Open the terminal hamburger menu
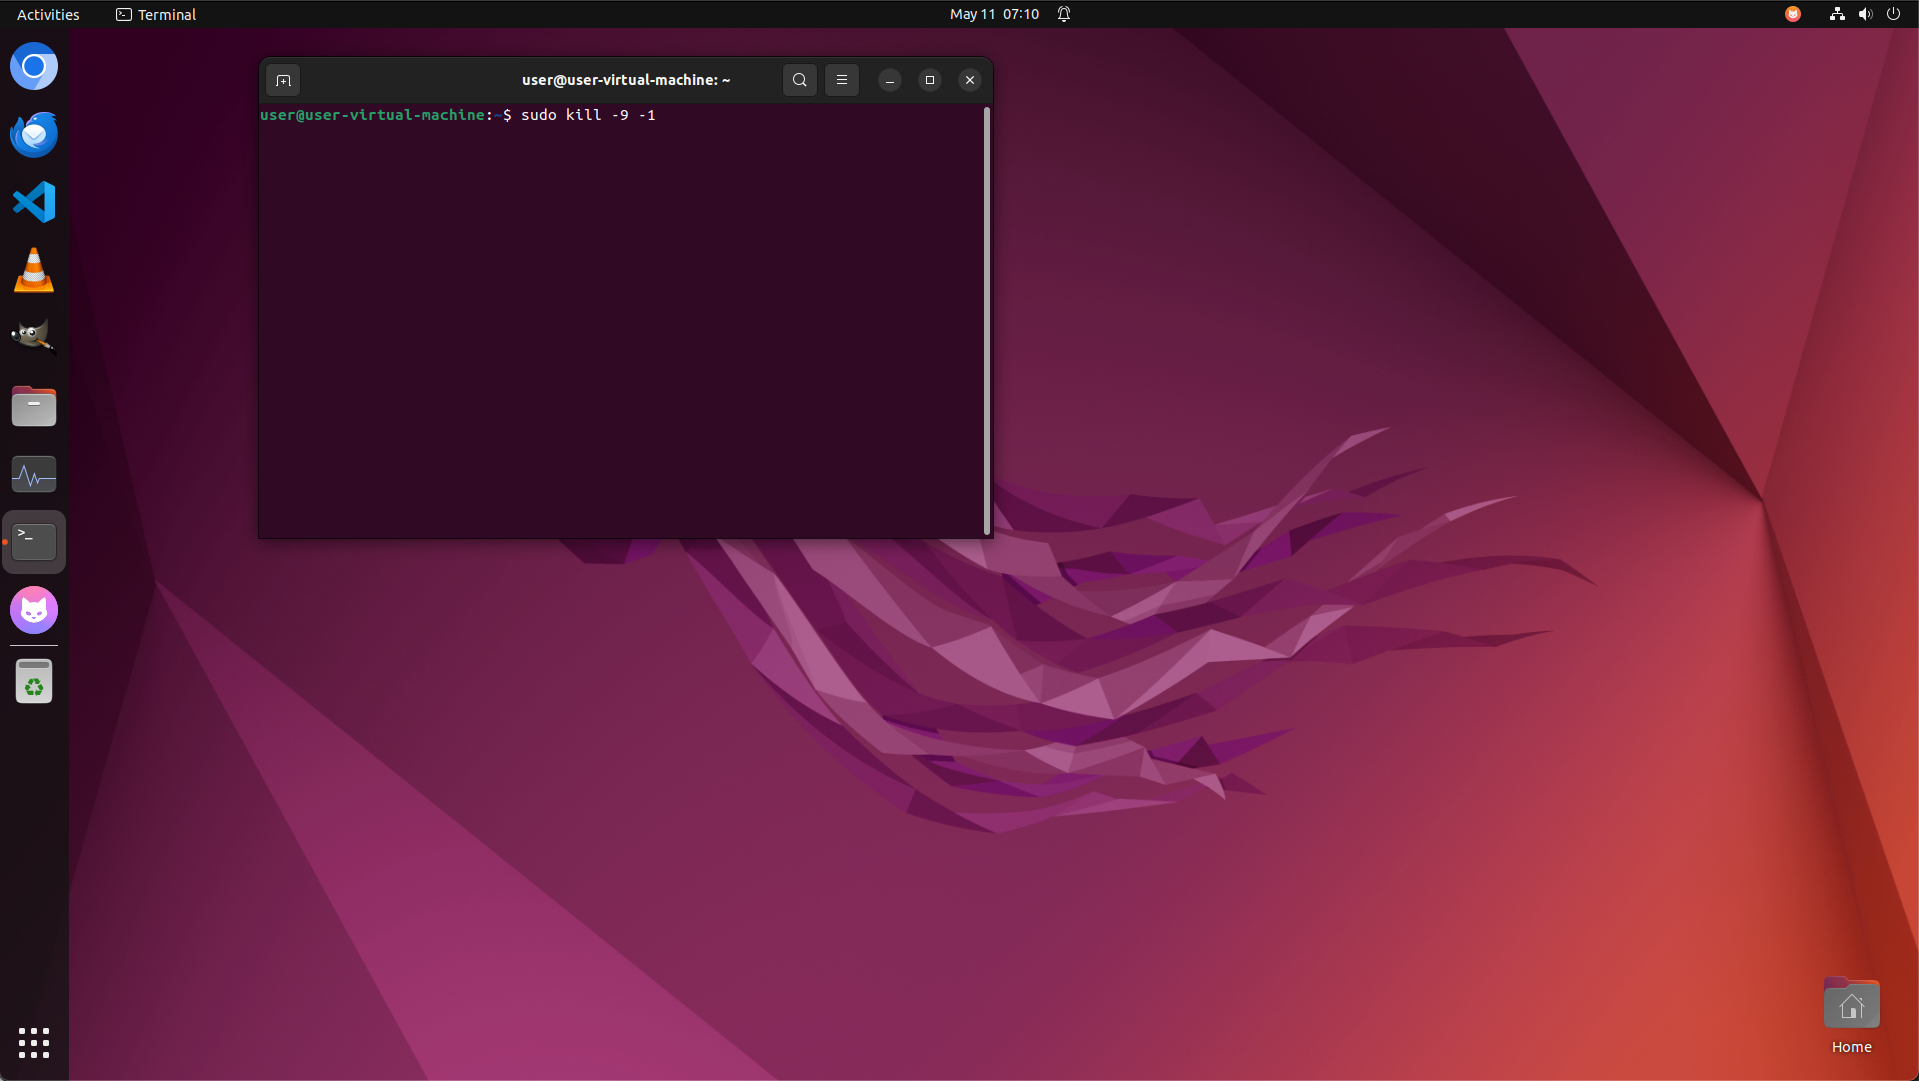1919x1081 pixels. pyautogui.click(x=842, y=80)
